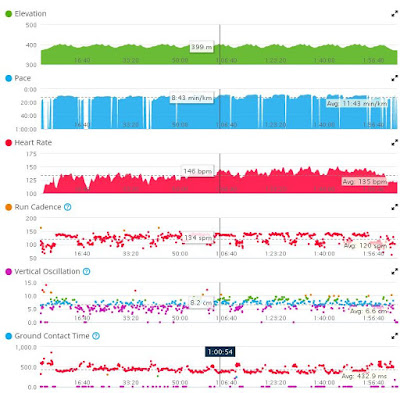
Task: Open the Vertical Oscillation help icon
Action: click(86, 272)
